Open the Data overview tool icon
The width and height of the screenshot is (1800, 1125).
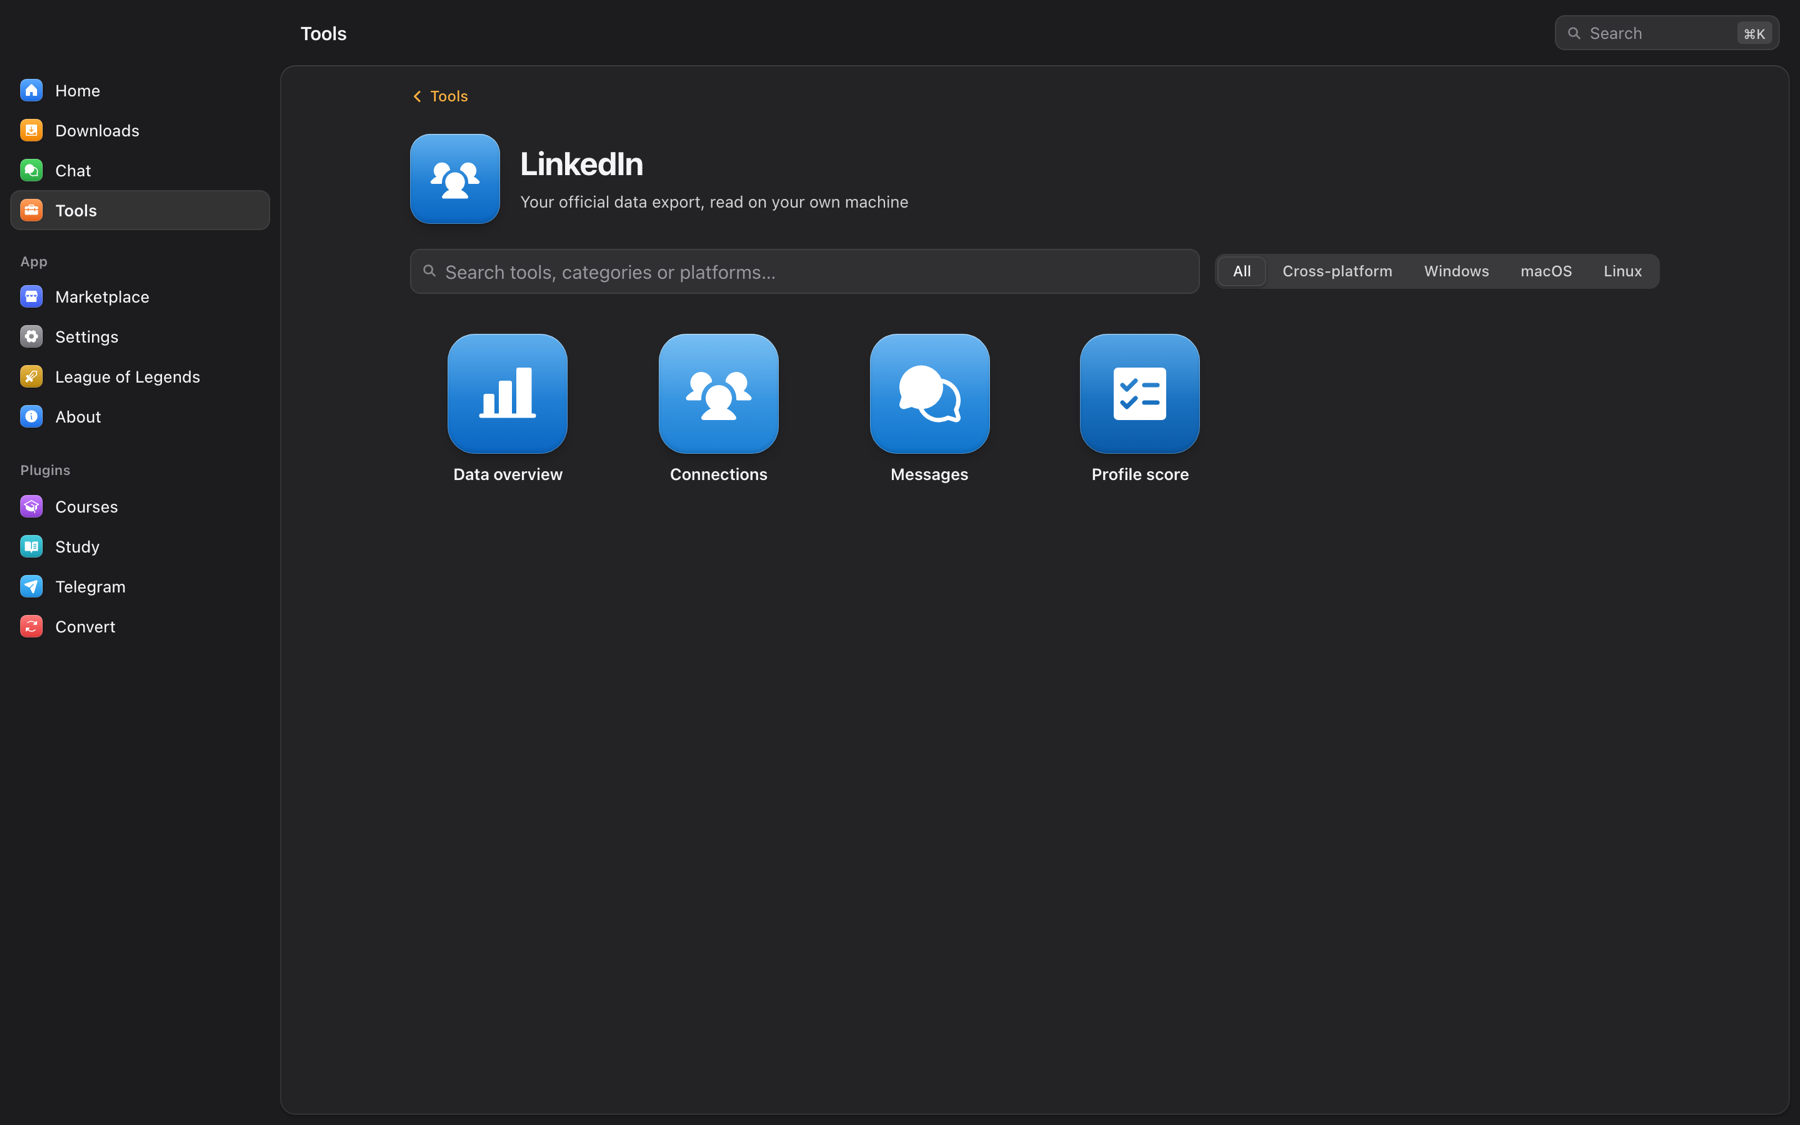coord(507,393)
